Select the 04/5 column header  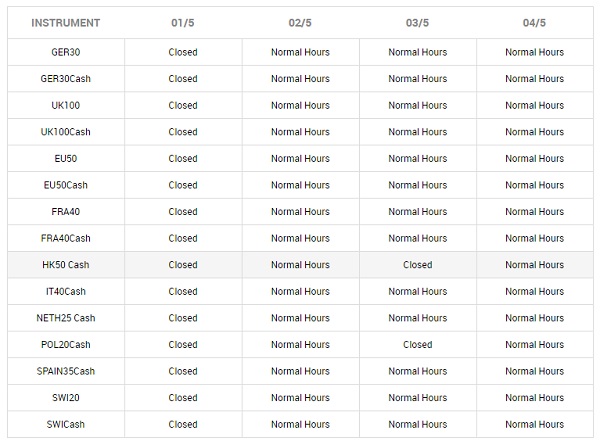[536, 23]
